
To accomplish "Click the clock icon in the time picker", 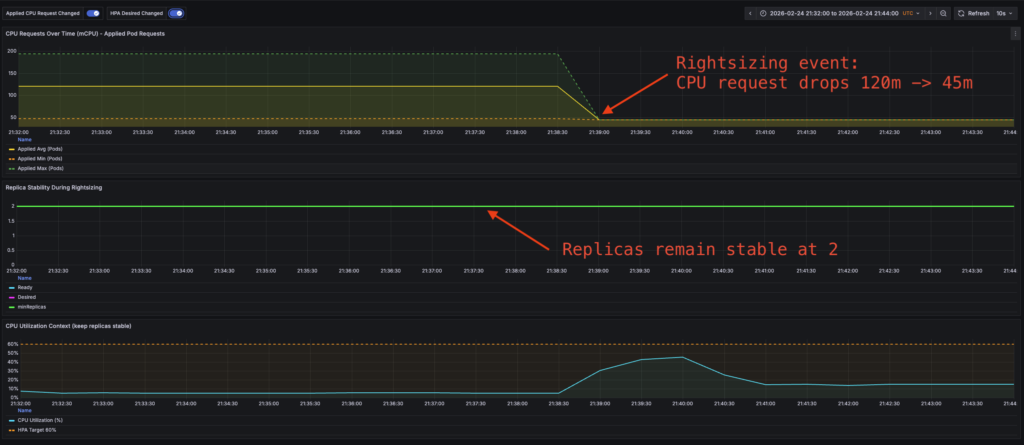I will pos(763,13).
